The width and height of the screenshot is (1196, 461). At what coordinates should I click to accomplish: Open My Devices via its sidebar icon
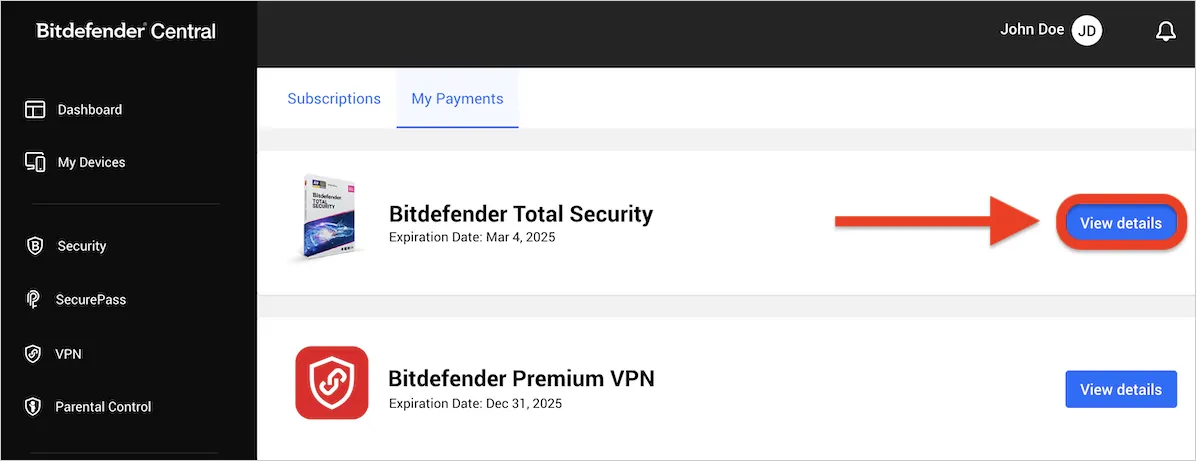coord(35,162)
